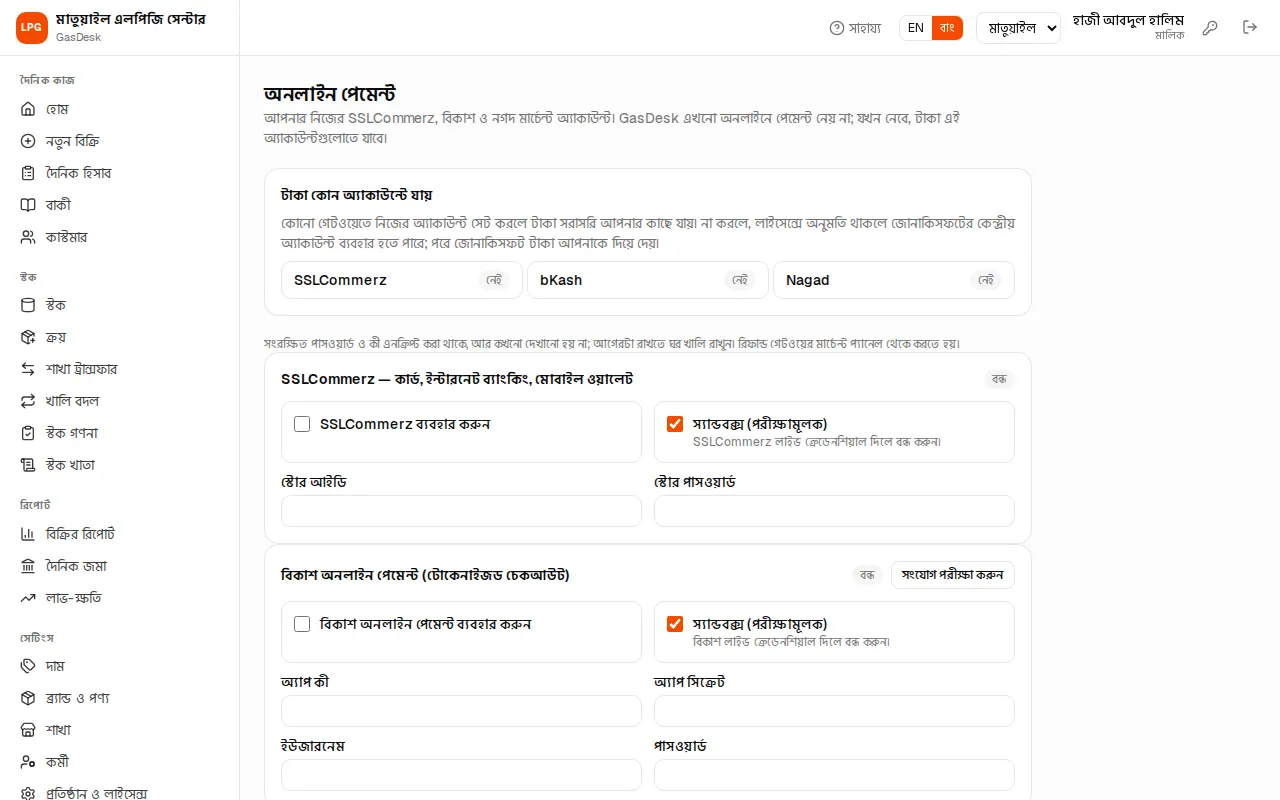Image resolution: width=1280 pixels, height=800 pixels.
Task: Click the খালি বদল swap icon
Action: tap(28, 401)
